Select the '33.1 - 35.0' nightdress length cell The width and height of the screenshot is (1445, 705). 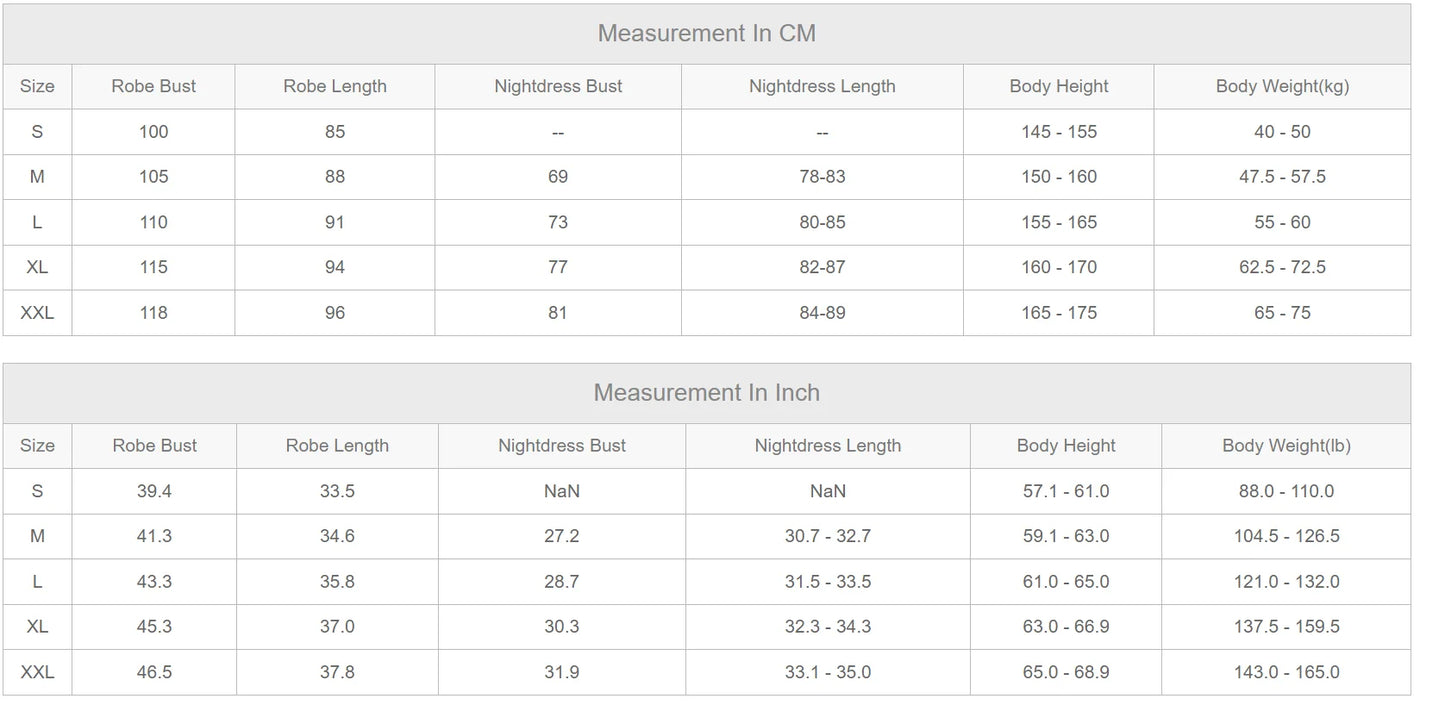(827, 672)
